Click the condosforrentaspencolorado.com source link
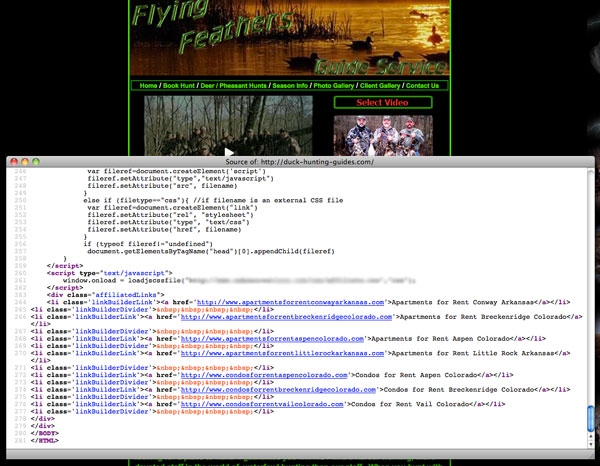Screen dimensions: 600x466 [264, 375]
